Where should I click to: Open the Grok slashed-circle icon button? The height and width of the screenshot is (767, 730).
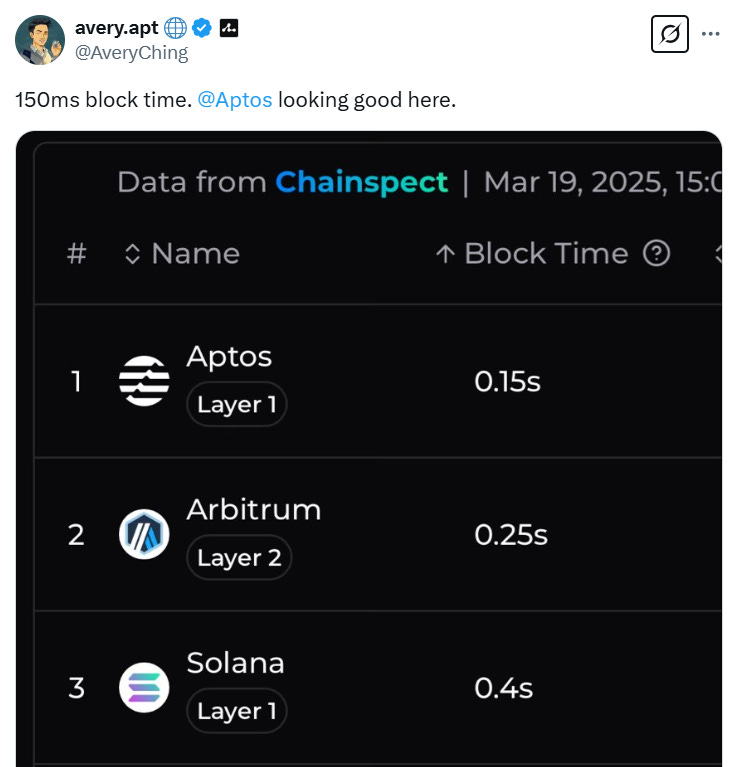(x=669, y=34)
